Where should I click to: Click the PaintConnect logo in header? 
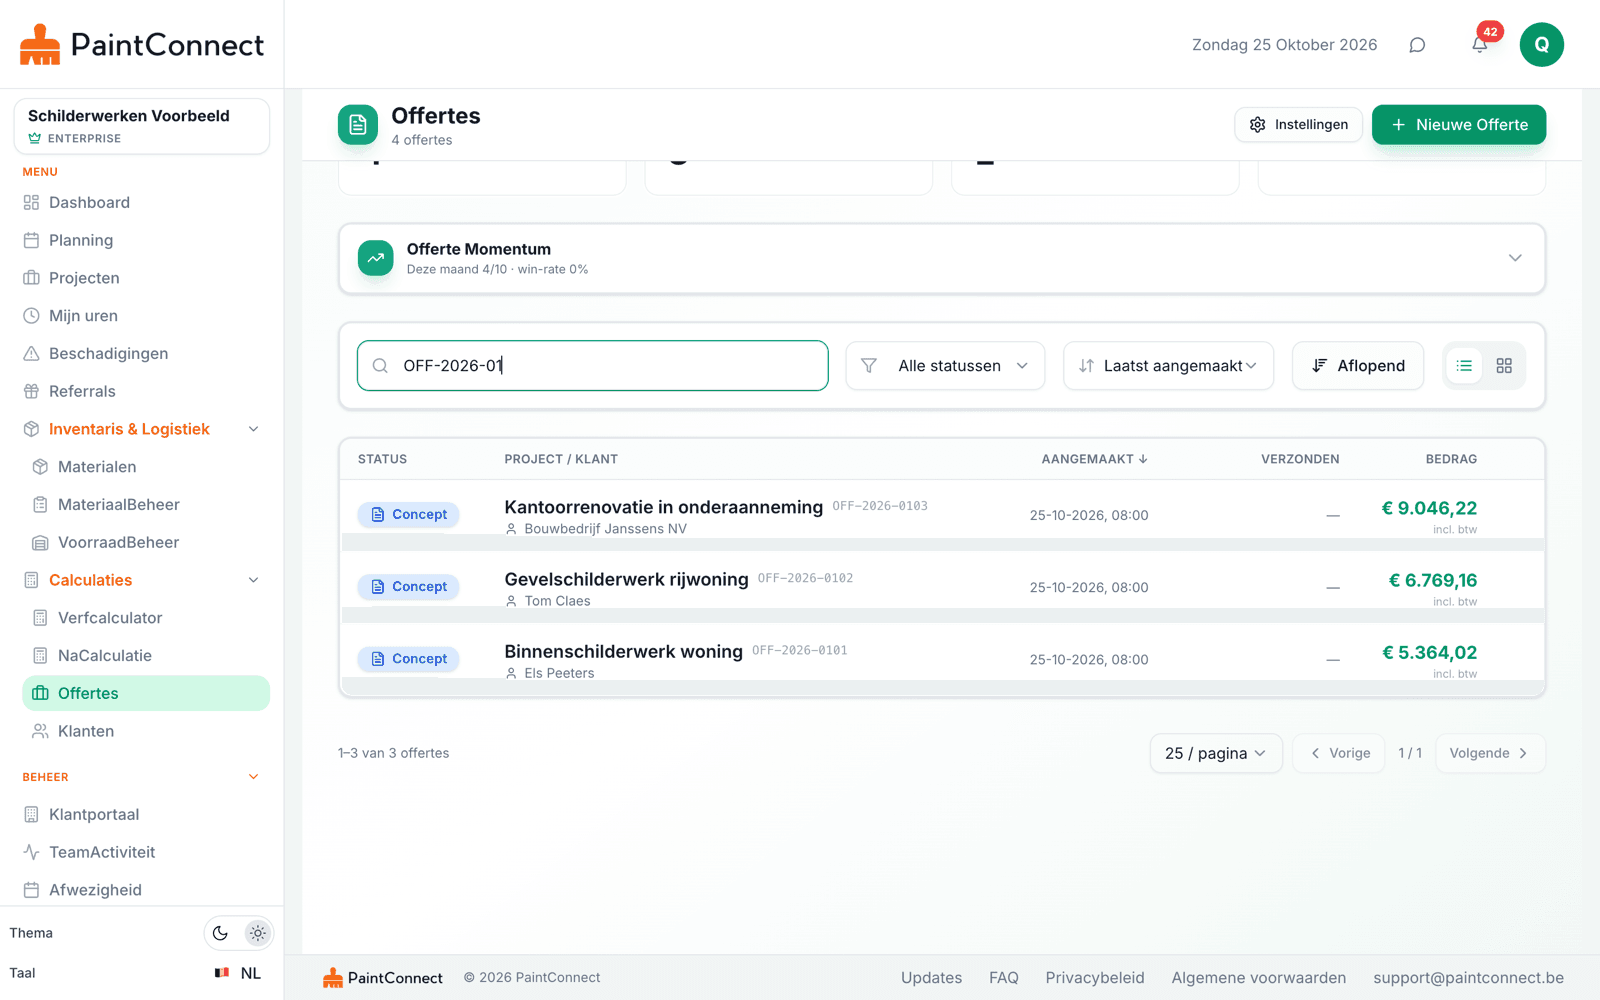click(142, 45)
